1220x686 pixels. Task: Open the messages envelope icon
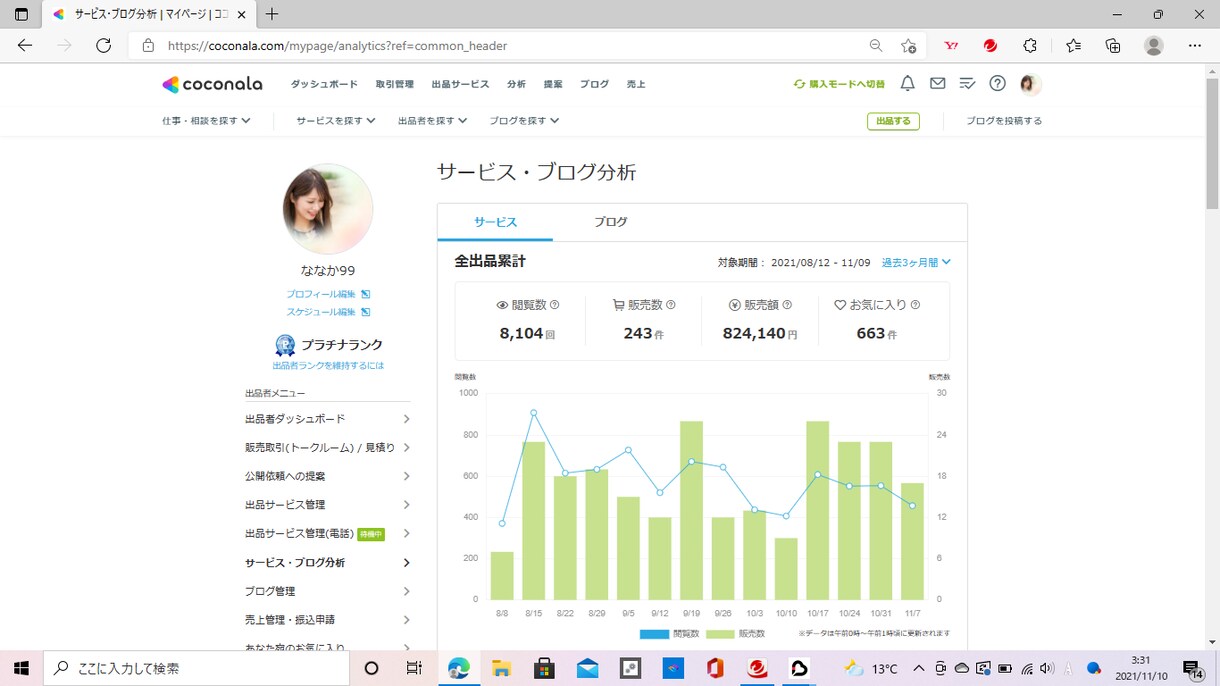937,84
